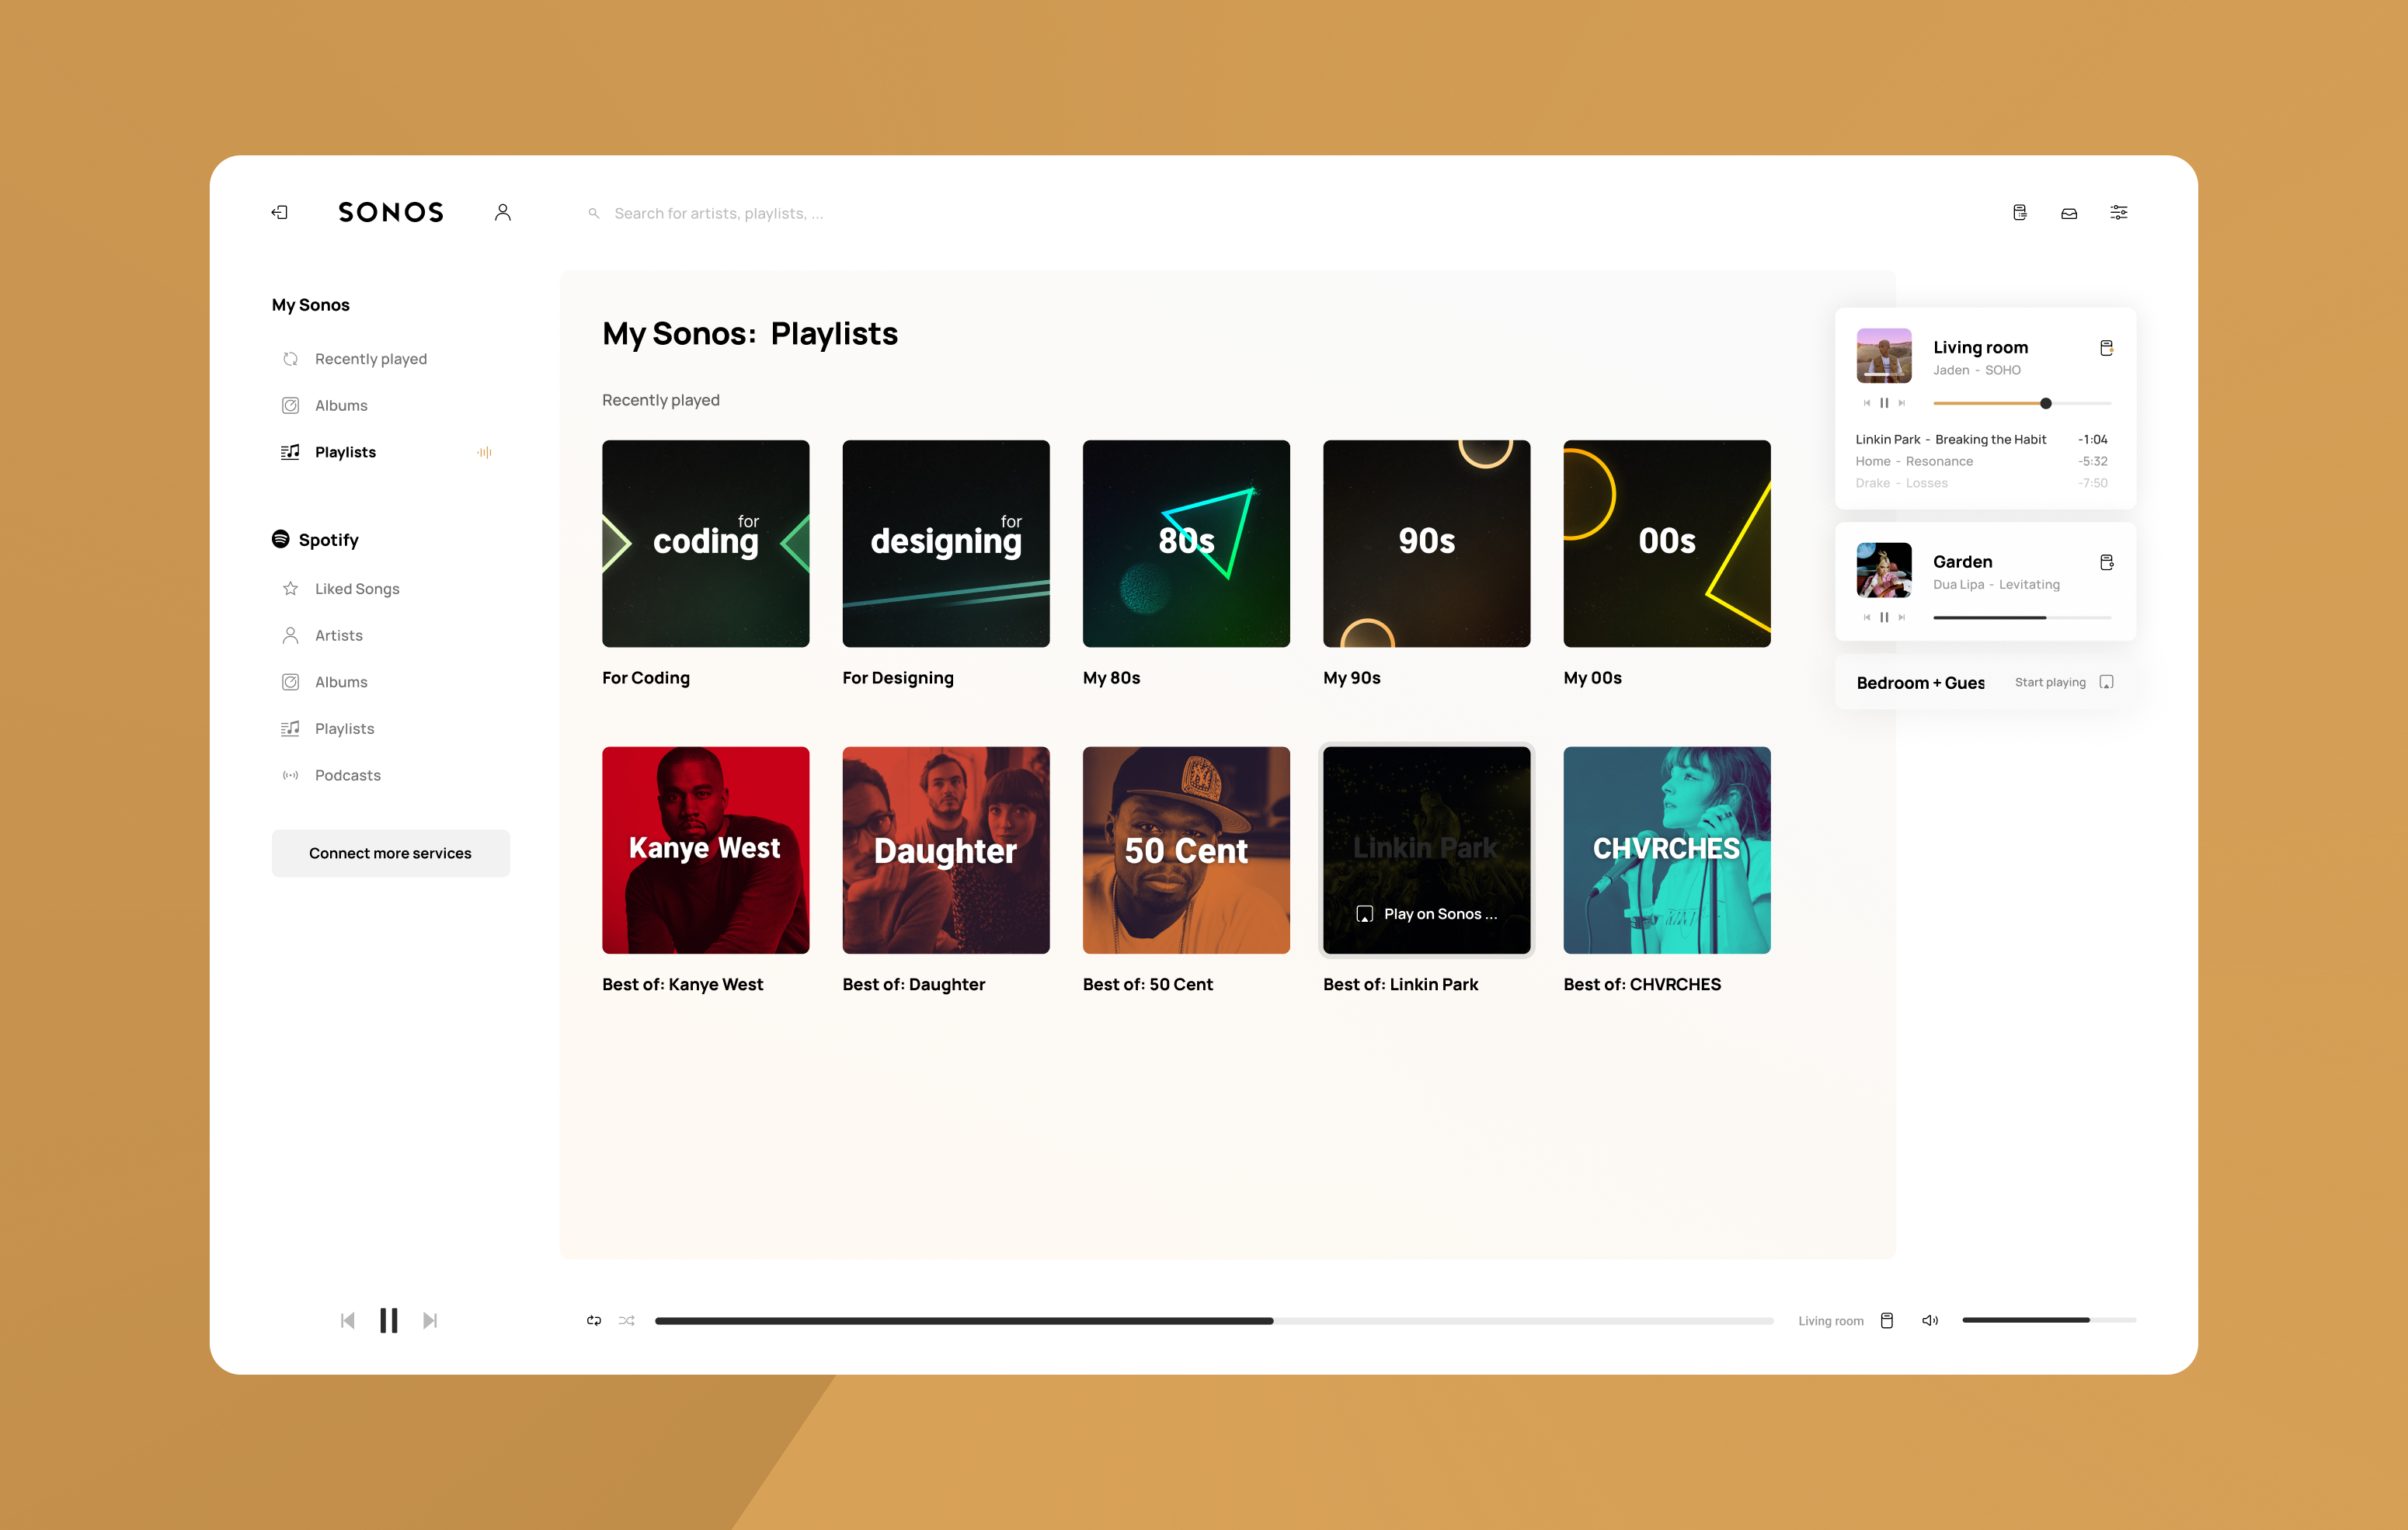This screenshot has height=1530, width=2408.
Task: Open the settings sliders icon in the header
Action: 2119,212
